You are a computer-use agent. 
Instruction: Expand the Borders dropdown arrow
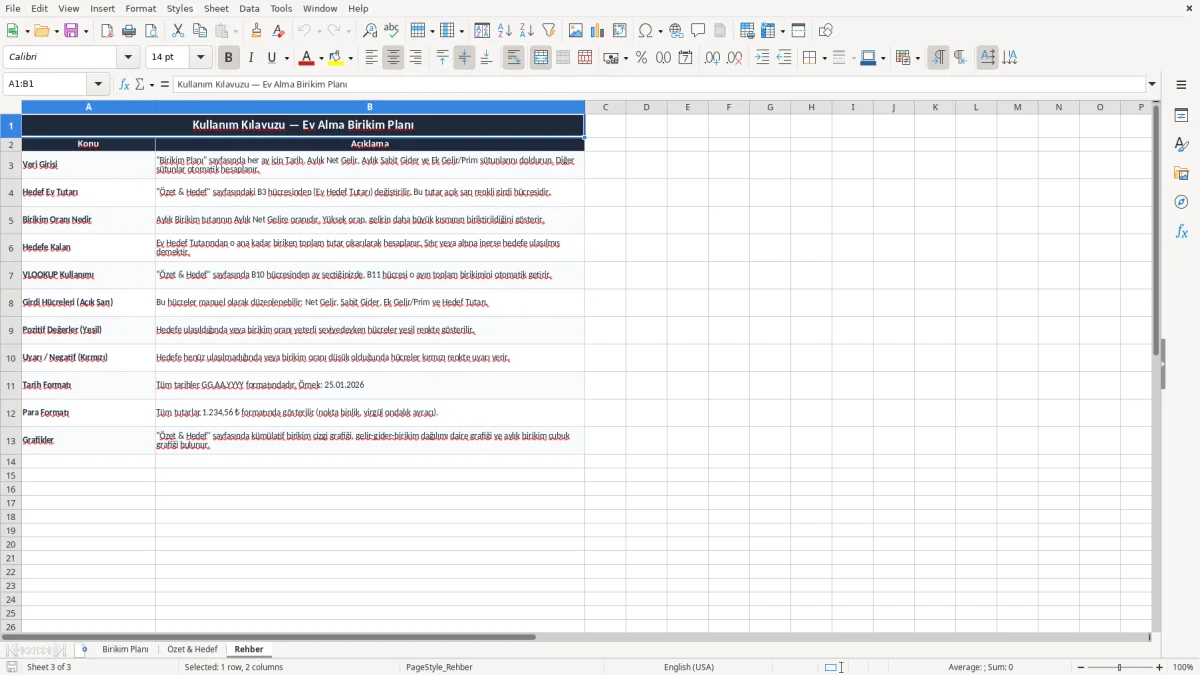coord(824,58)
